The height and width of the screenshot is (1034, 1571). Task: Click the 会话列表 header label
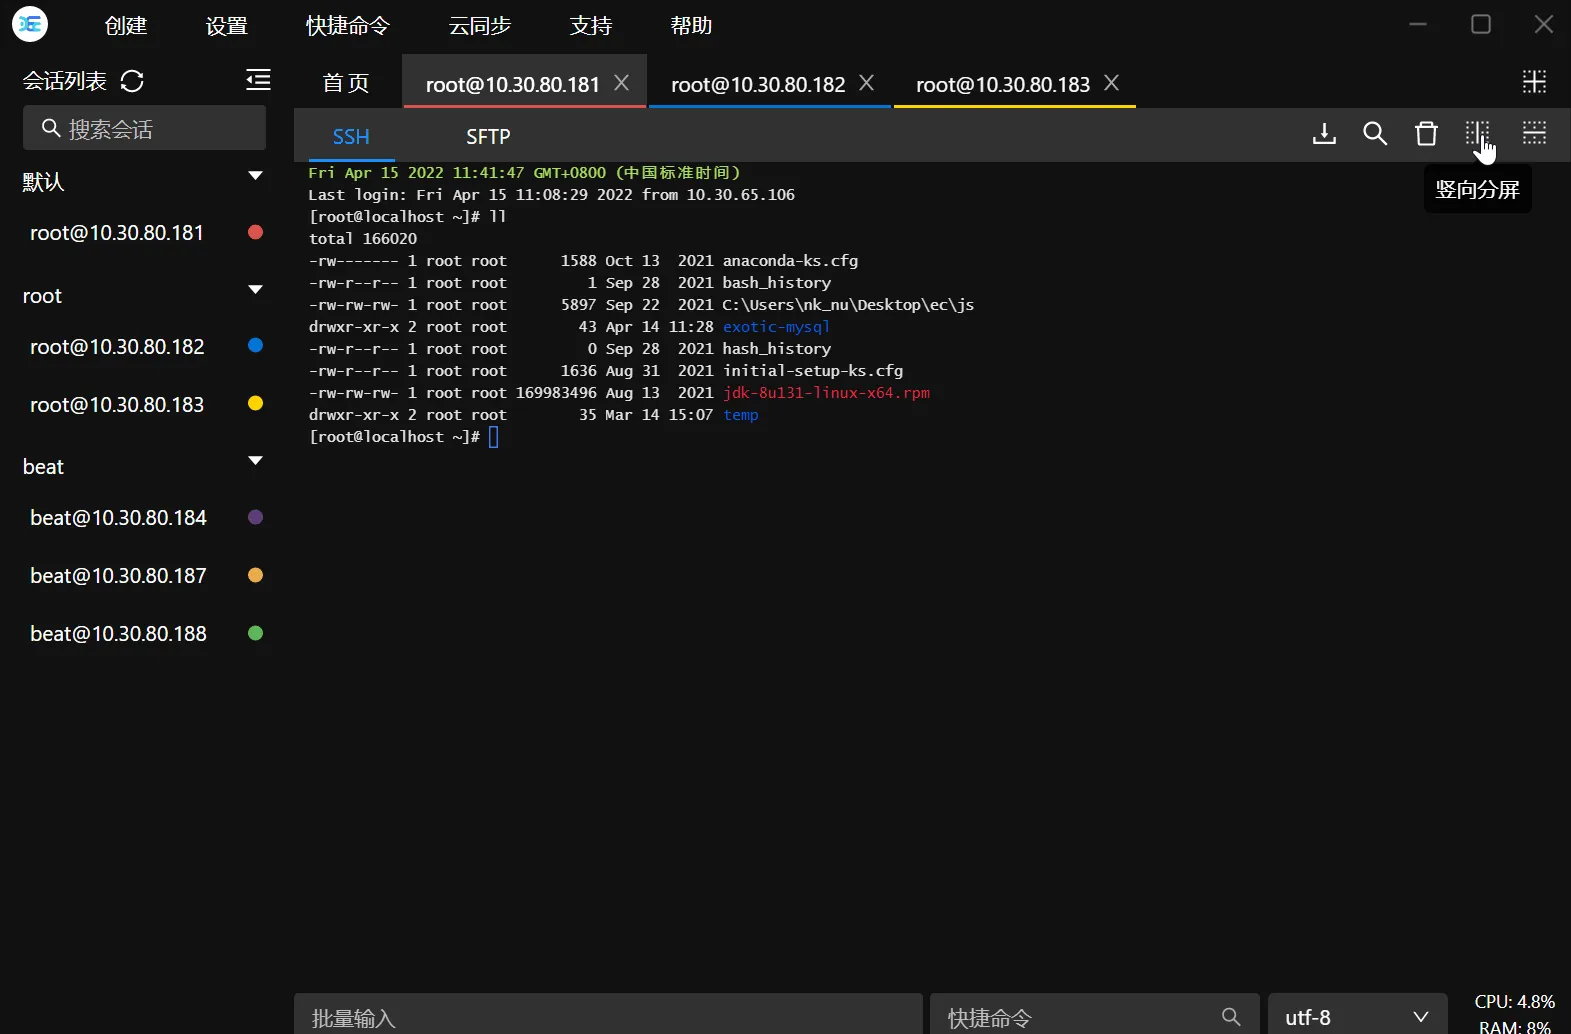tap(65, 81)
